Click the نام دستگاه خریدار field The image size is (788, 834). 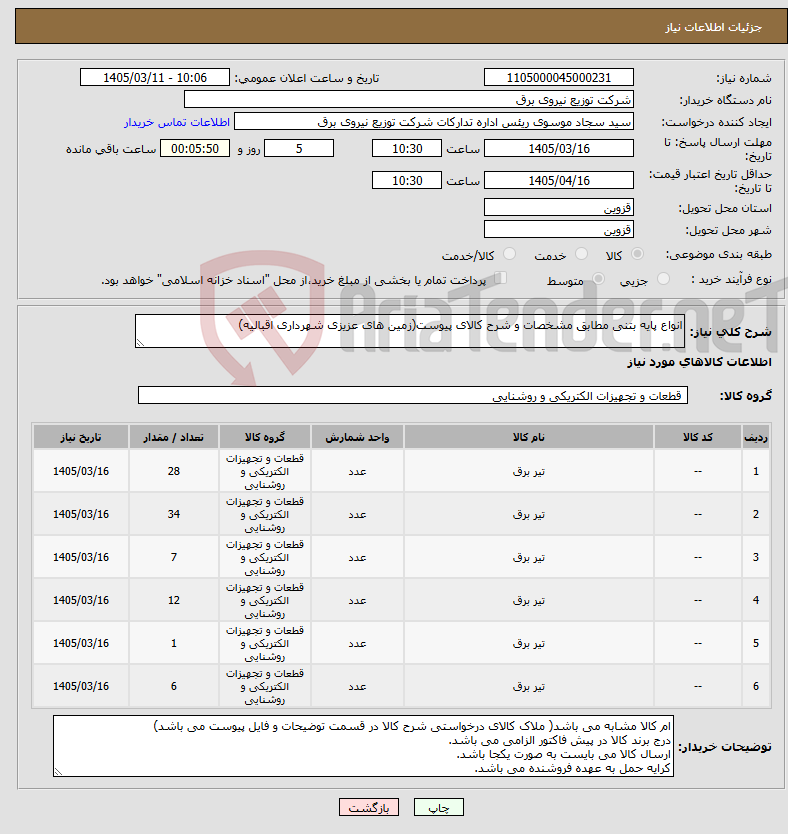(409, 99)
